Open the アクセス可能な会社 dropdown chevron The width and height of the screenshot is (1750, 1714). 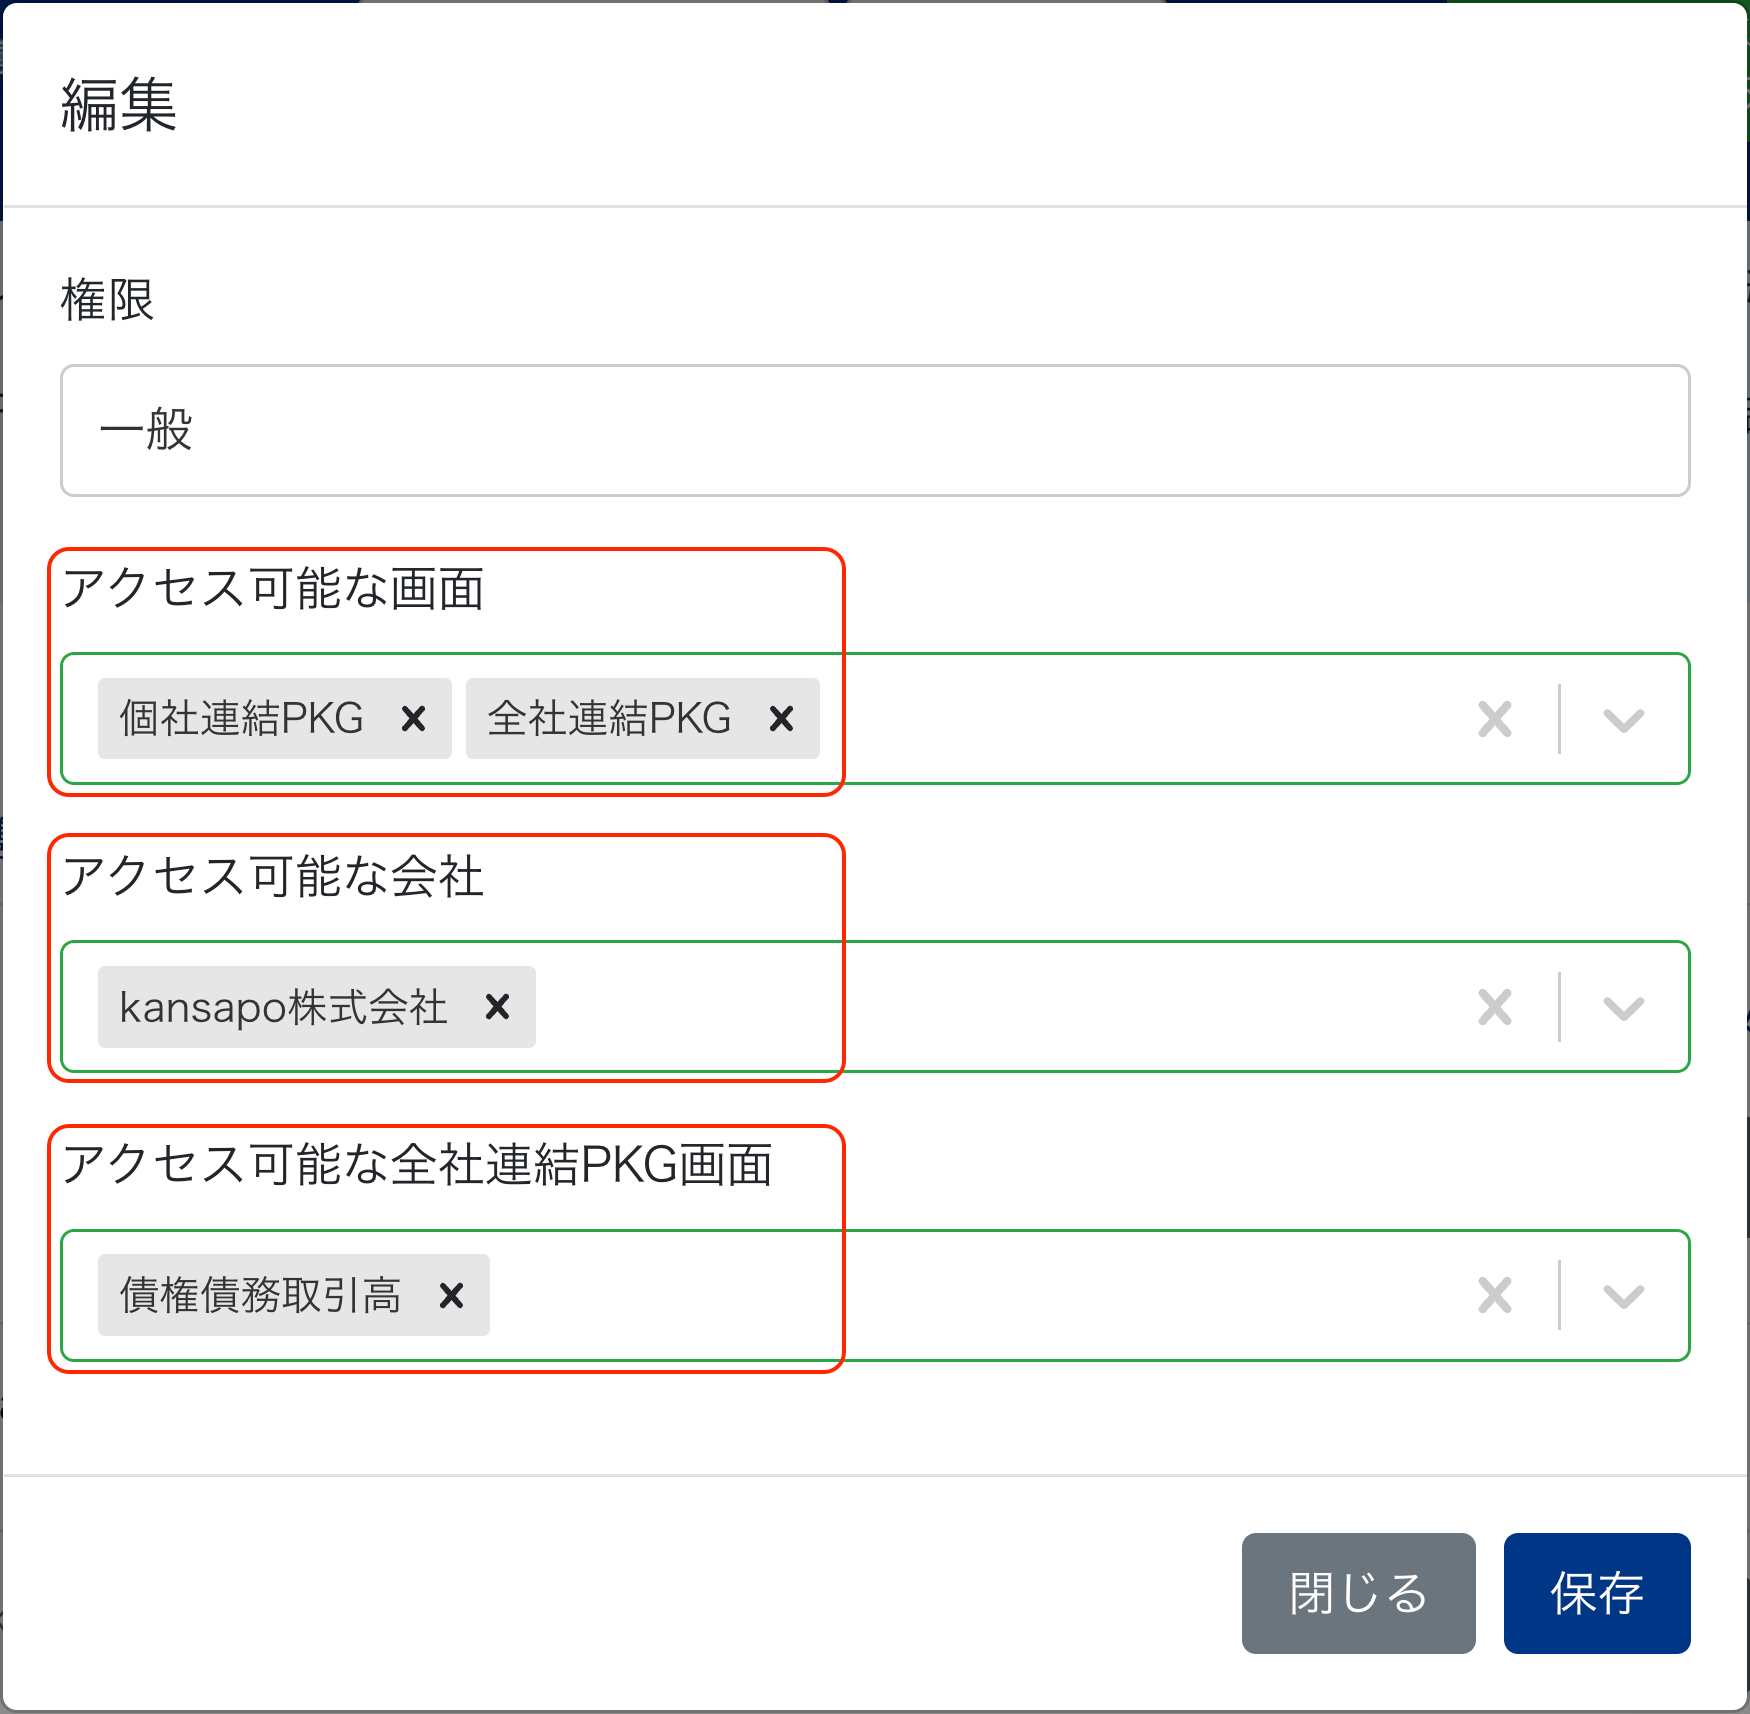tap(1623, 1007)
